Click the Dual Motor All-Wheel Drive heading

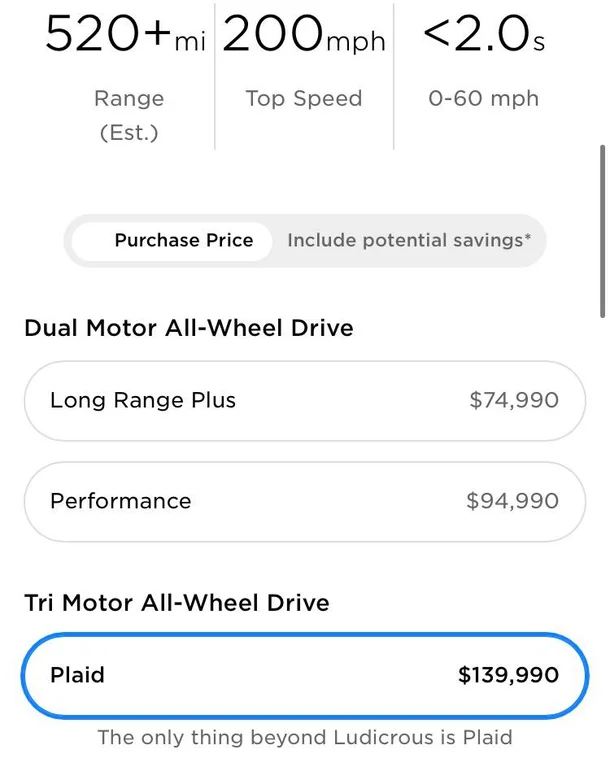tap(189, 328)
